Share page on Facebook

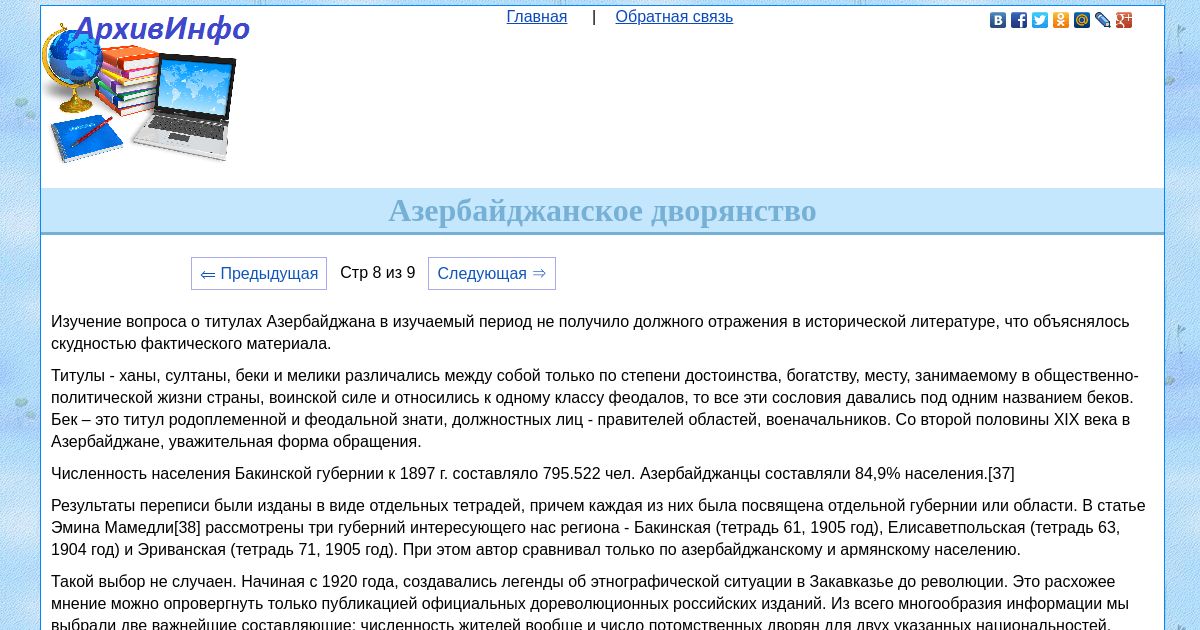coord(1019,20)
